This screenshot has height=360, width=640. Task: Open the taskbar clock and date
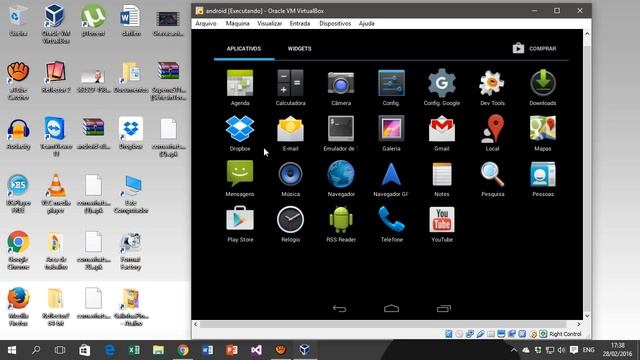(618, 350)
